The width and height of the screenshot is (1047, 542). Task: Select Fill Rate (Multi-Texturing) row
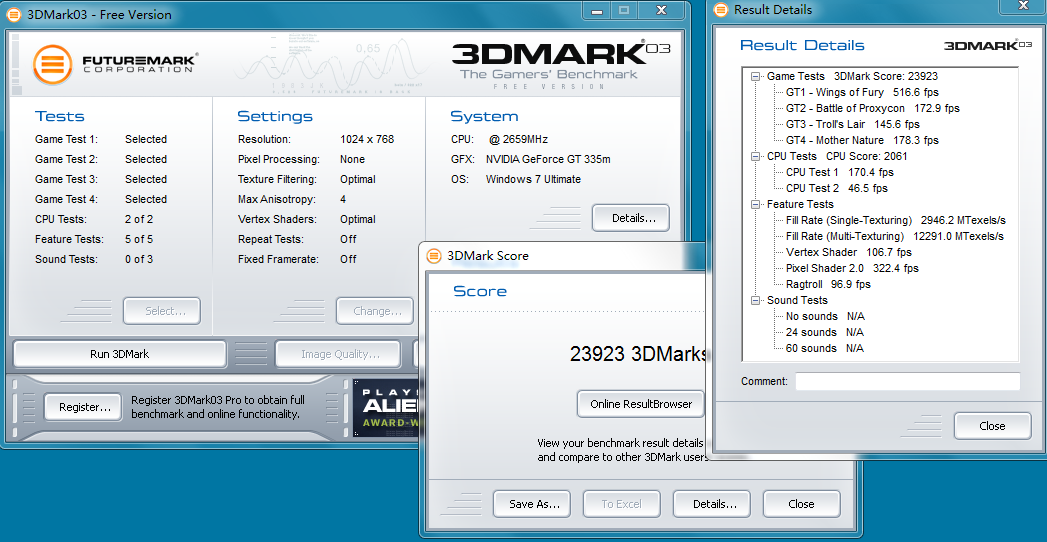pyautogui.click(x=895, y=236)
